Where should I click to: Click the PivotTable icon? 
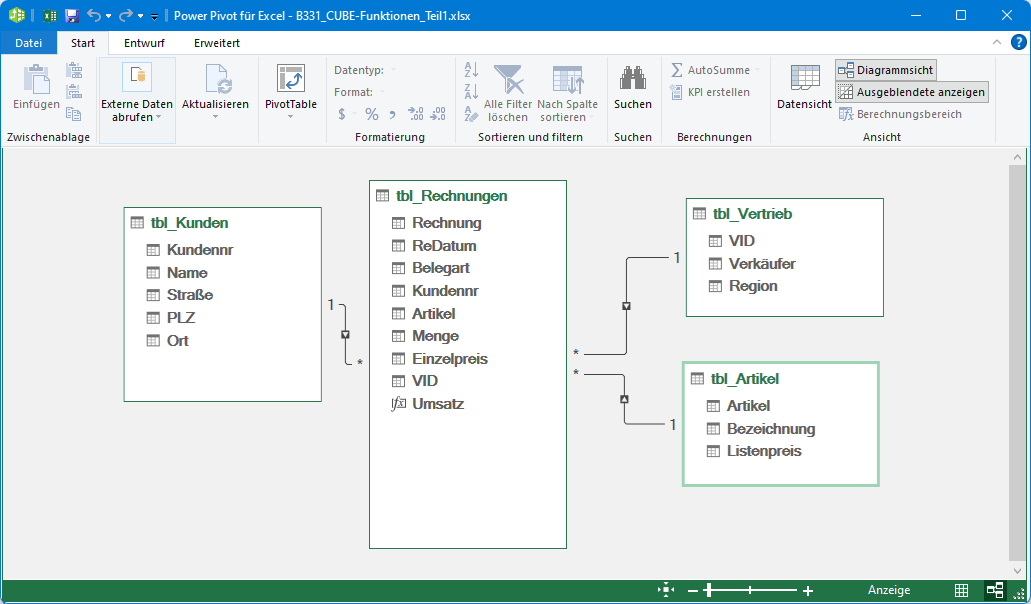tap(290, 80)
